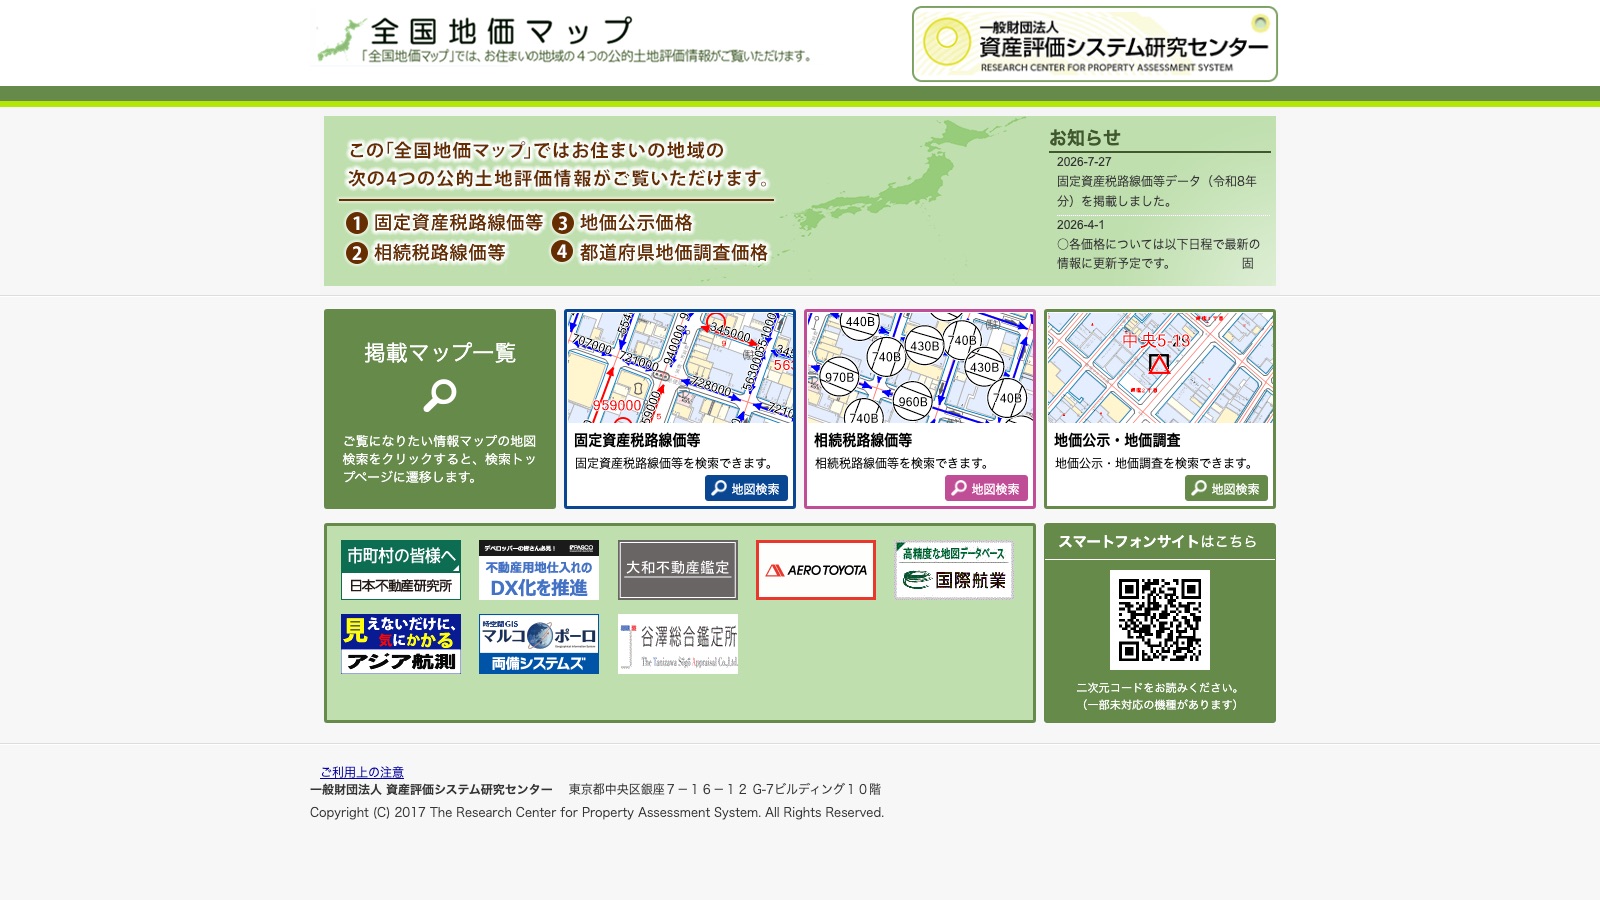Click the 地価公示・地価調査 map thumbnail
Viewport: 1600px width, 900px height.
[x=1160, y=367]
